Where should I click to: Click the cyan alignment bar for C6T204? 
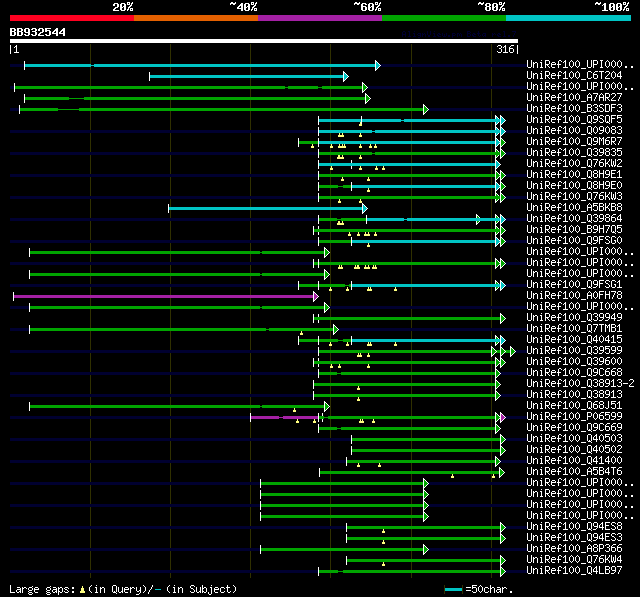249,76
